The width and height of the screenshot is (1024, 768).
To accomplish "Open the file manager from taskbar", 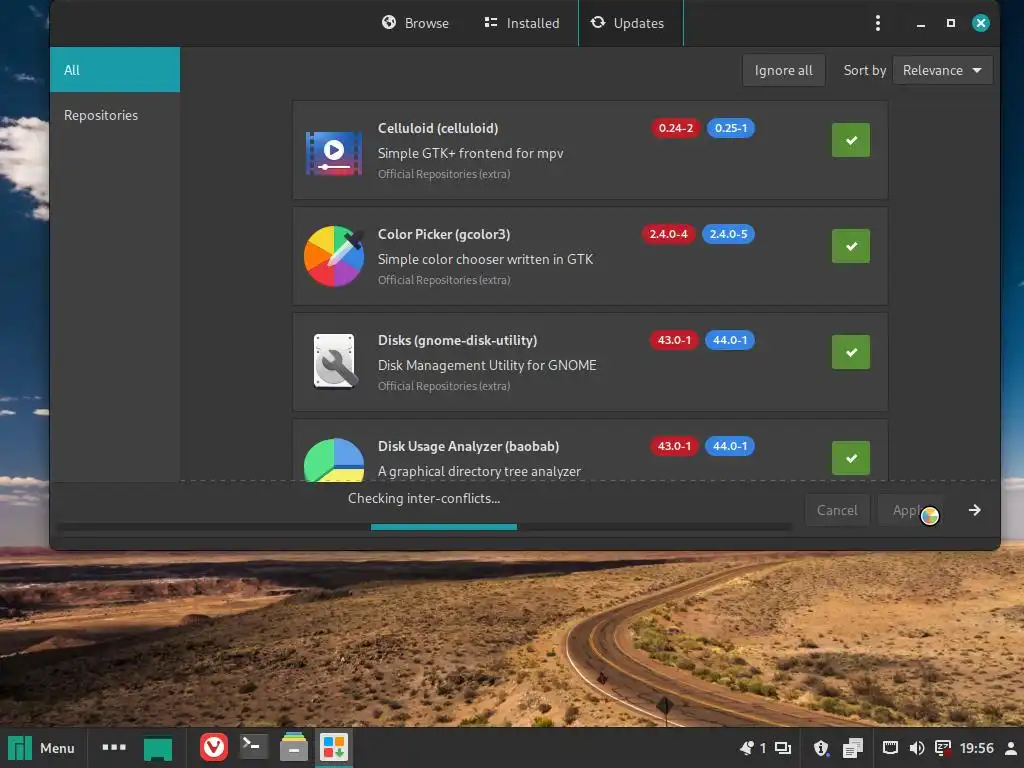I will click(294, 747).
